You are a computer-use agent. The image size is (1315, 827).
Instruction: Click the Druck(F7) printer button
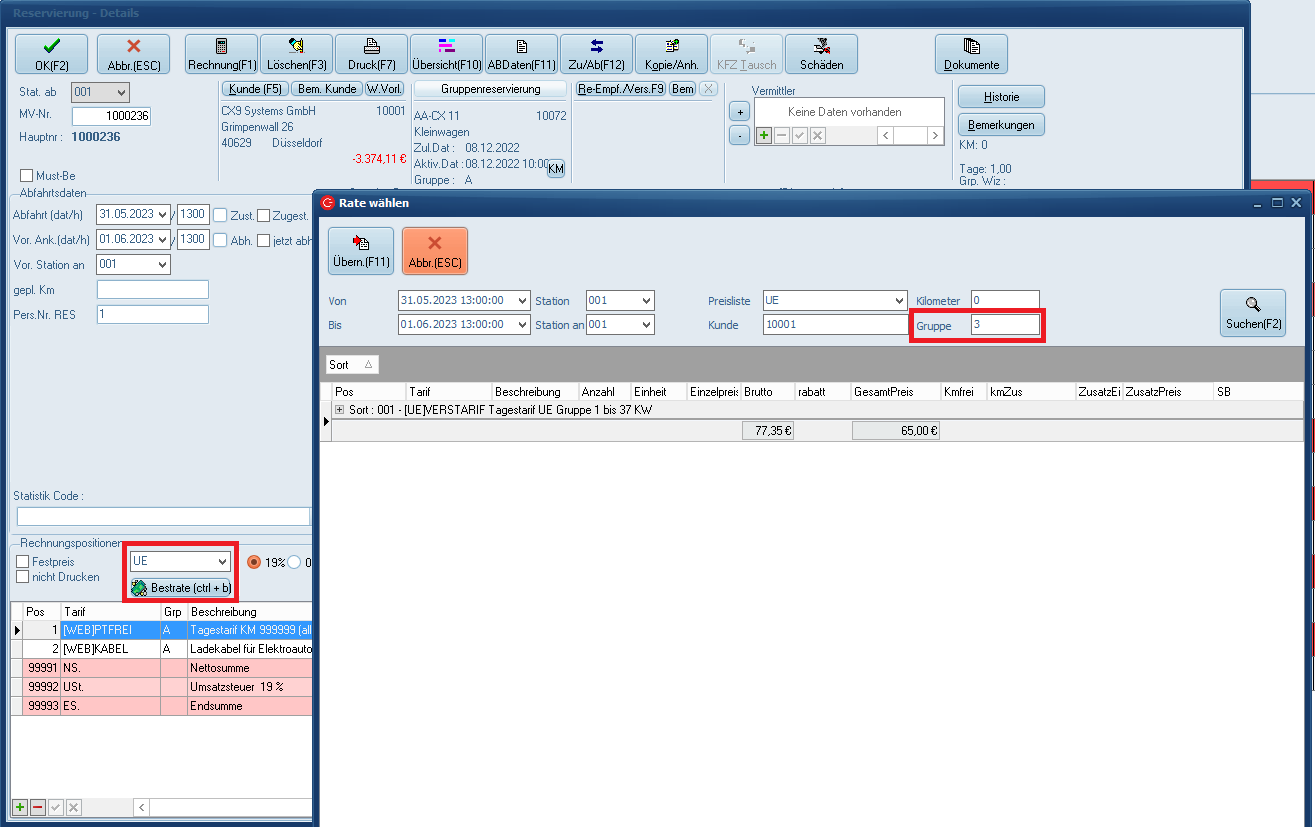[371, 54]
